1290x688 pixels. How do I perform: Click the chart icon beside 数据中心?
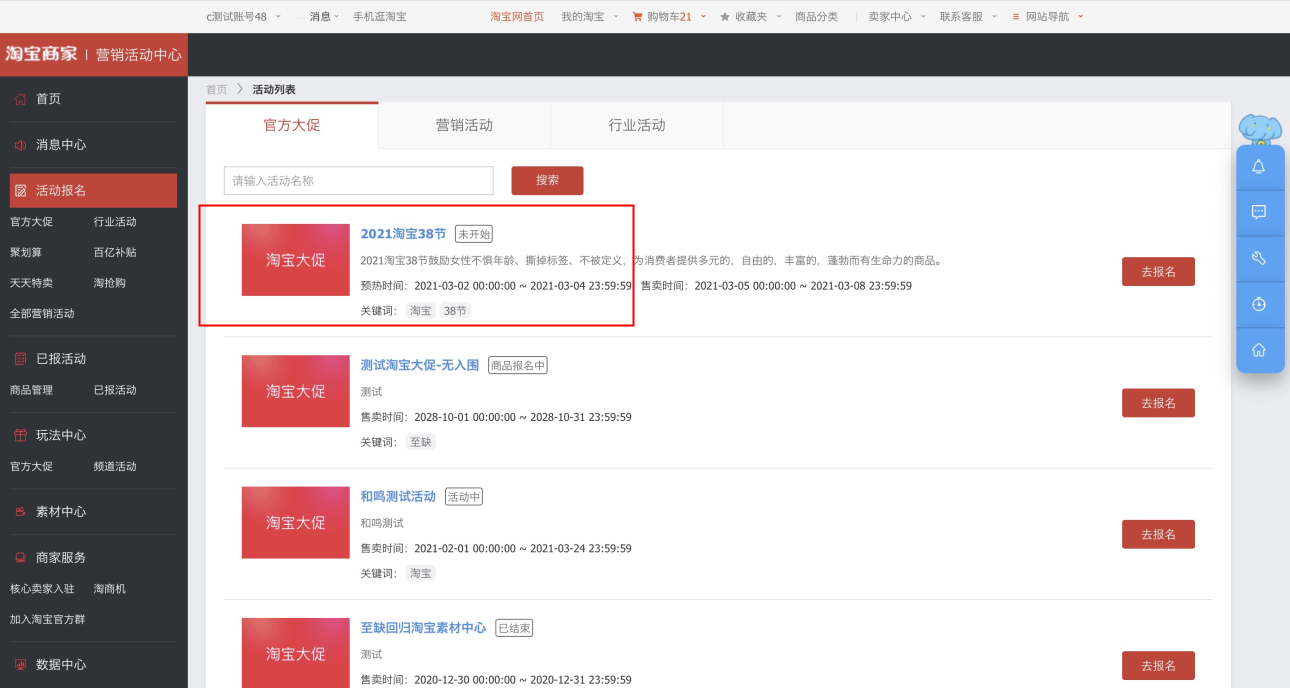[x=20, y=665]
